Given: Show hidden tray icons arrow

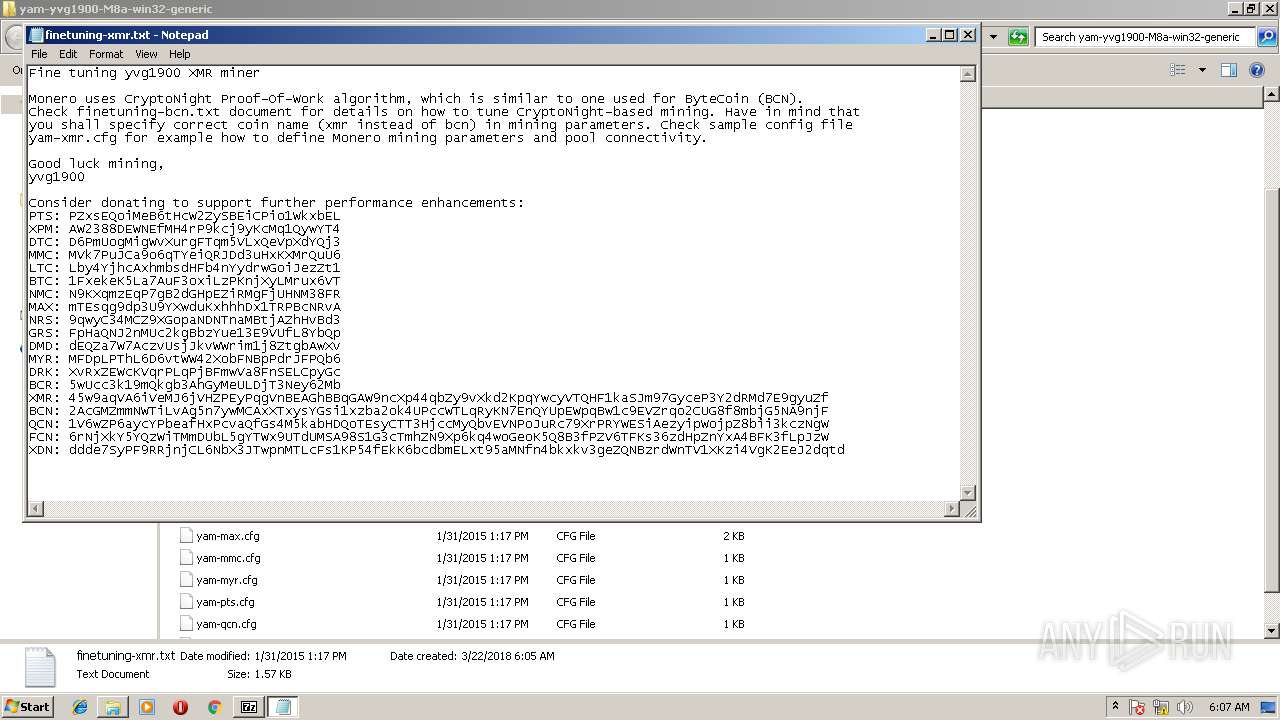Looking at the screenshot, I should pyautogui.click(x=1115, y=707).
